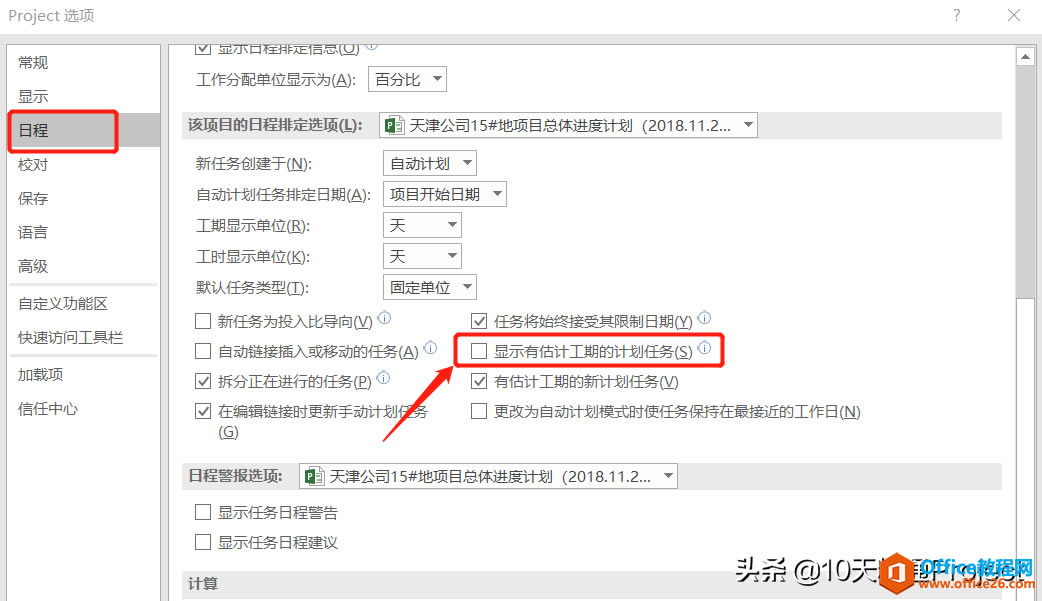Open 自定义功能区 settings page
Screen dimensions: 1042x601
click(62, 303)
